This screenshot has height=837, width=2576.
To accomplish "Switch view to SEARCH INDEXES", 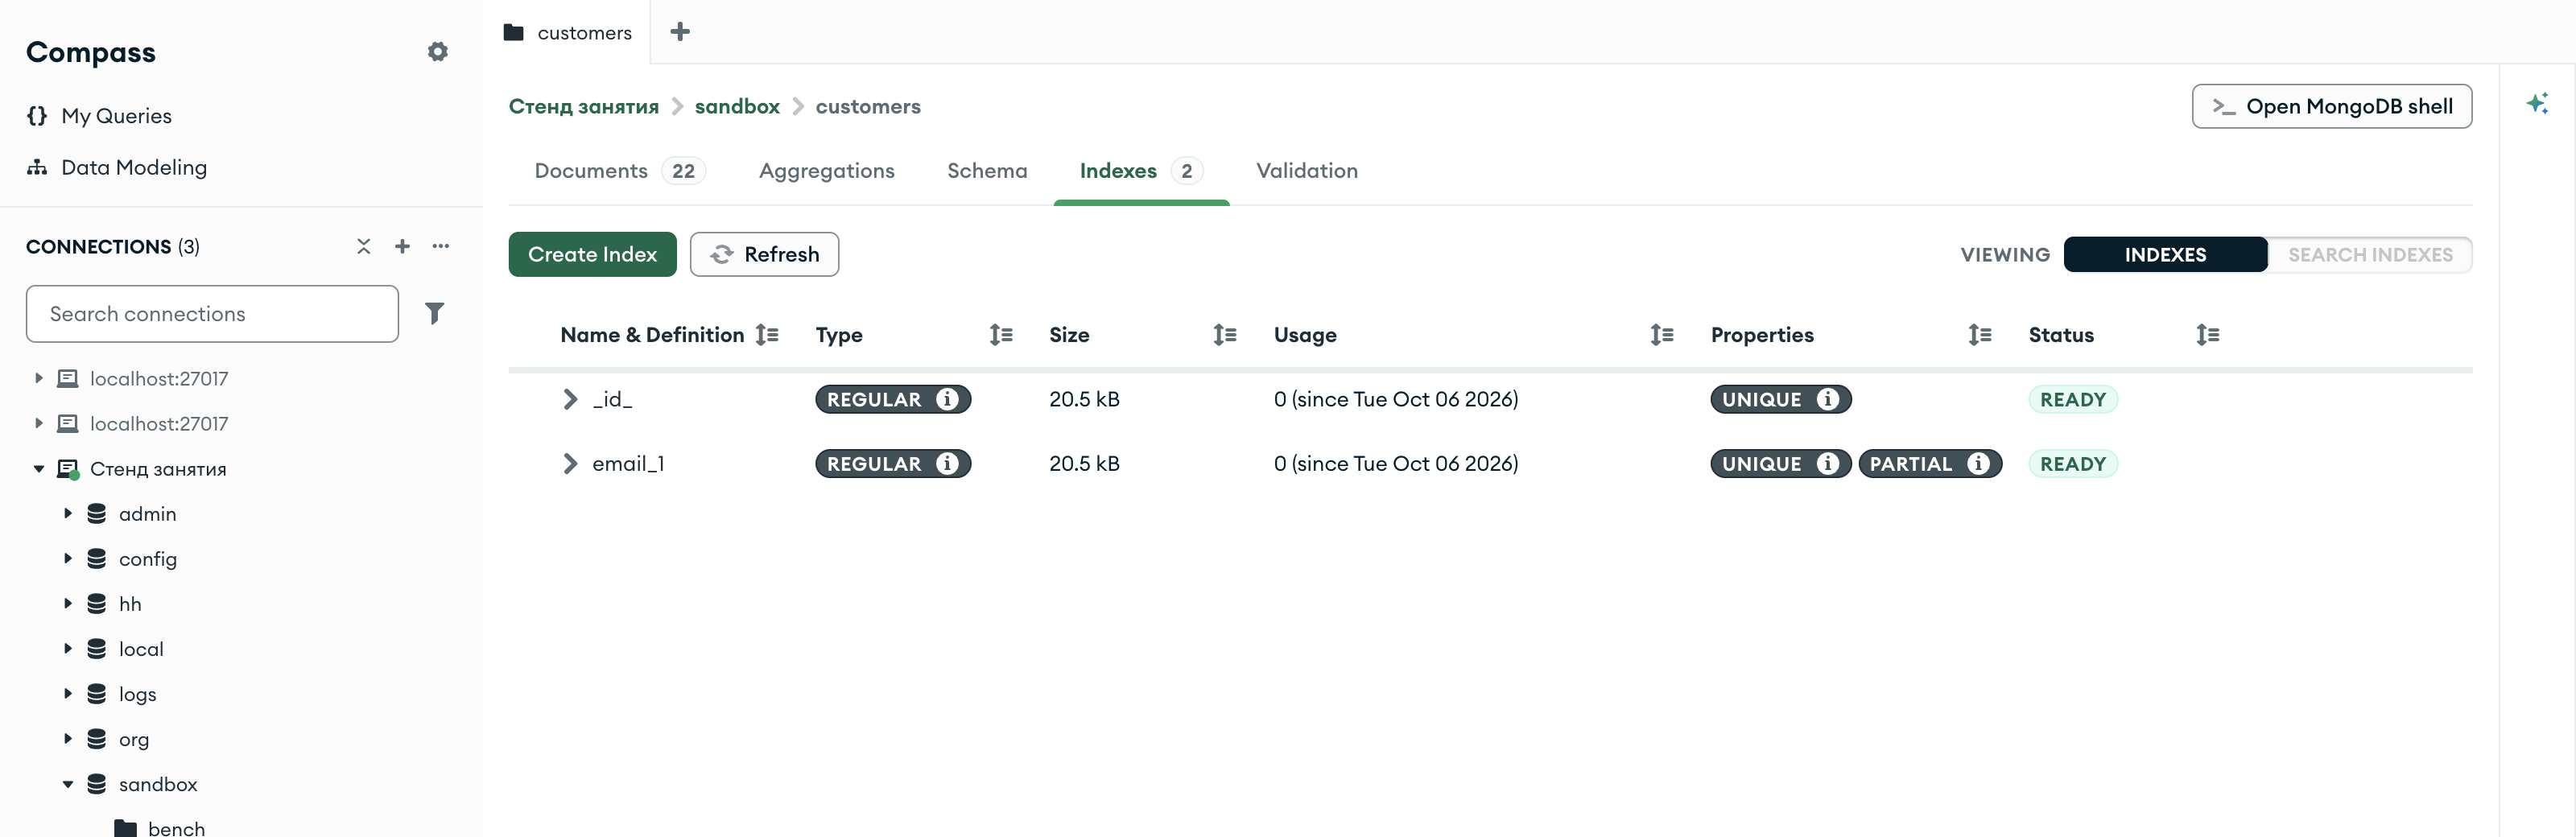I will [x=2370, y=255].
